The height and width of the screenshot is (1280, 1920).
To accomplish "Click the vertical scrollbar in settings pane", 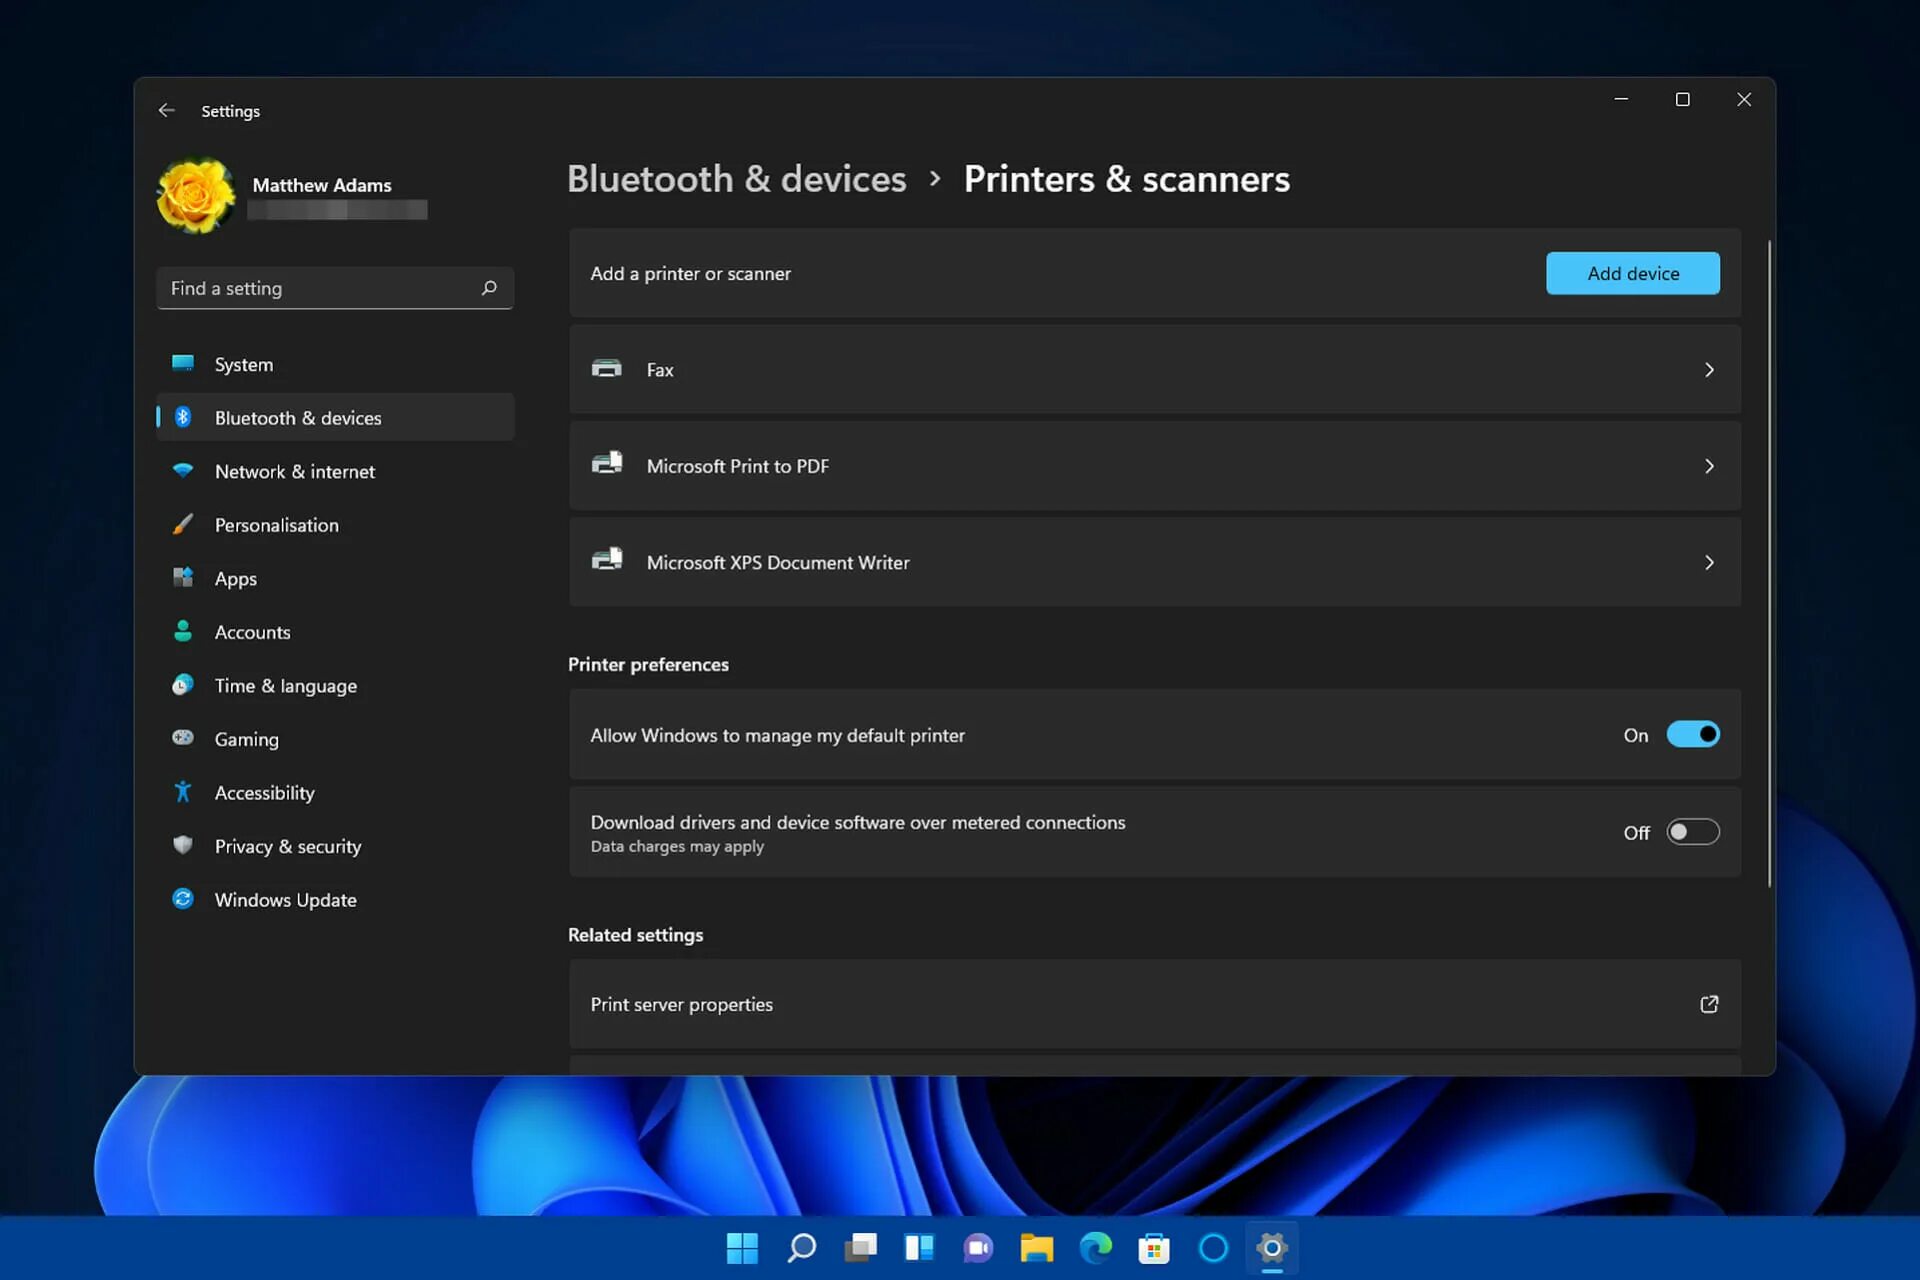I will (1768, 560).
